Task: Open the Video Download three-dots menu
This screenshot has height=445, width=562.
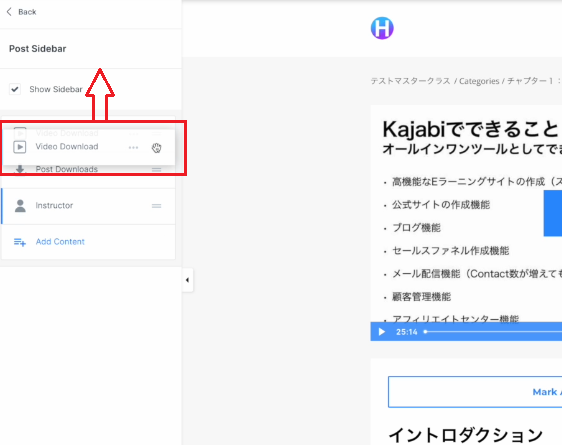Action: click(x=133, y=147)
